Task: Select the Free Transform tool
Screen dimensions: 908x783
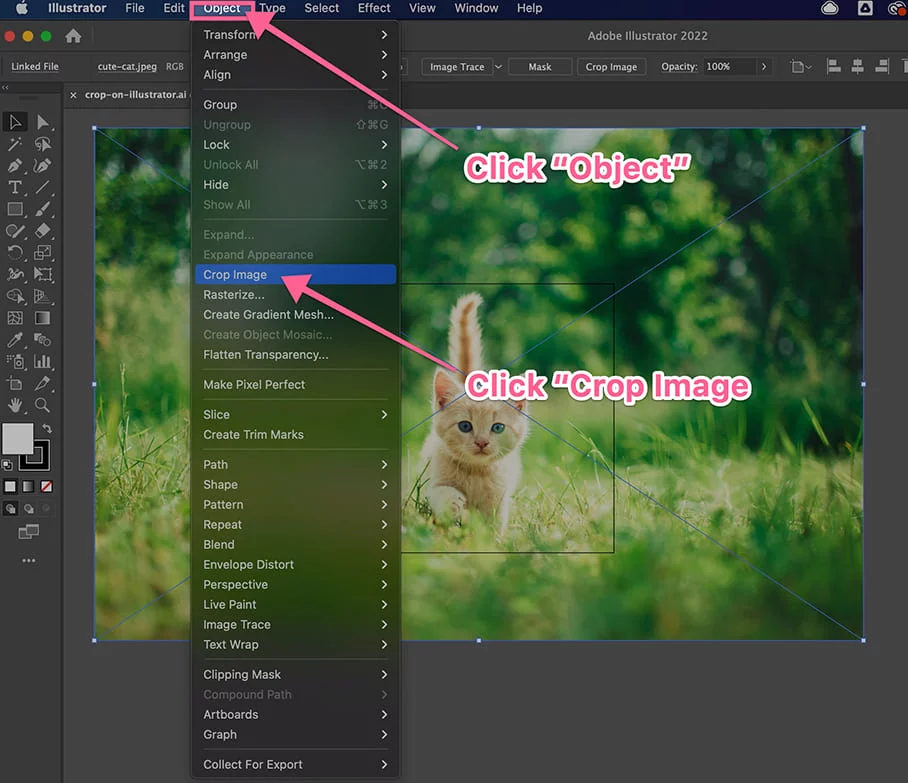Action: click(x=42, y=275)
